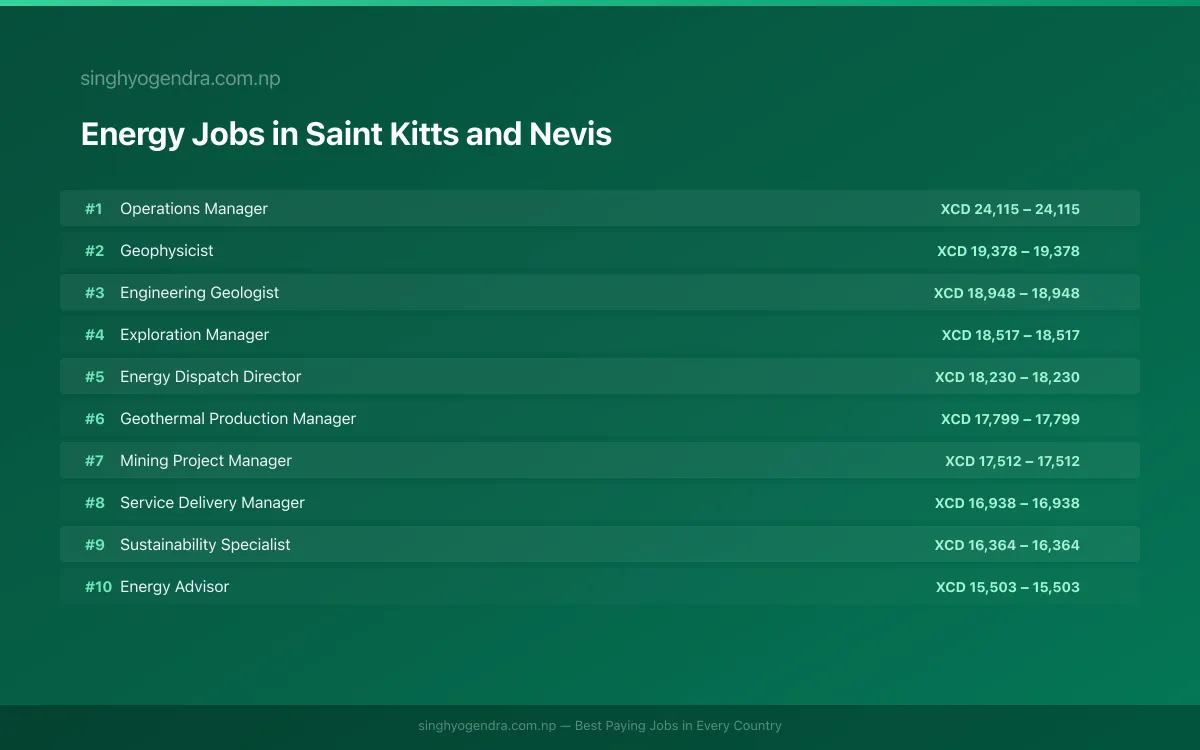The image size is (1200, 750).
Task: Click the '#8' rank number
Action: (x=94, y=503)
